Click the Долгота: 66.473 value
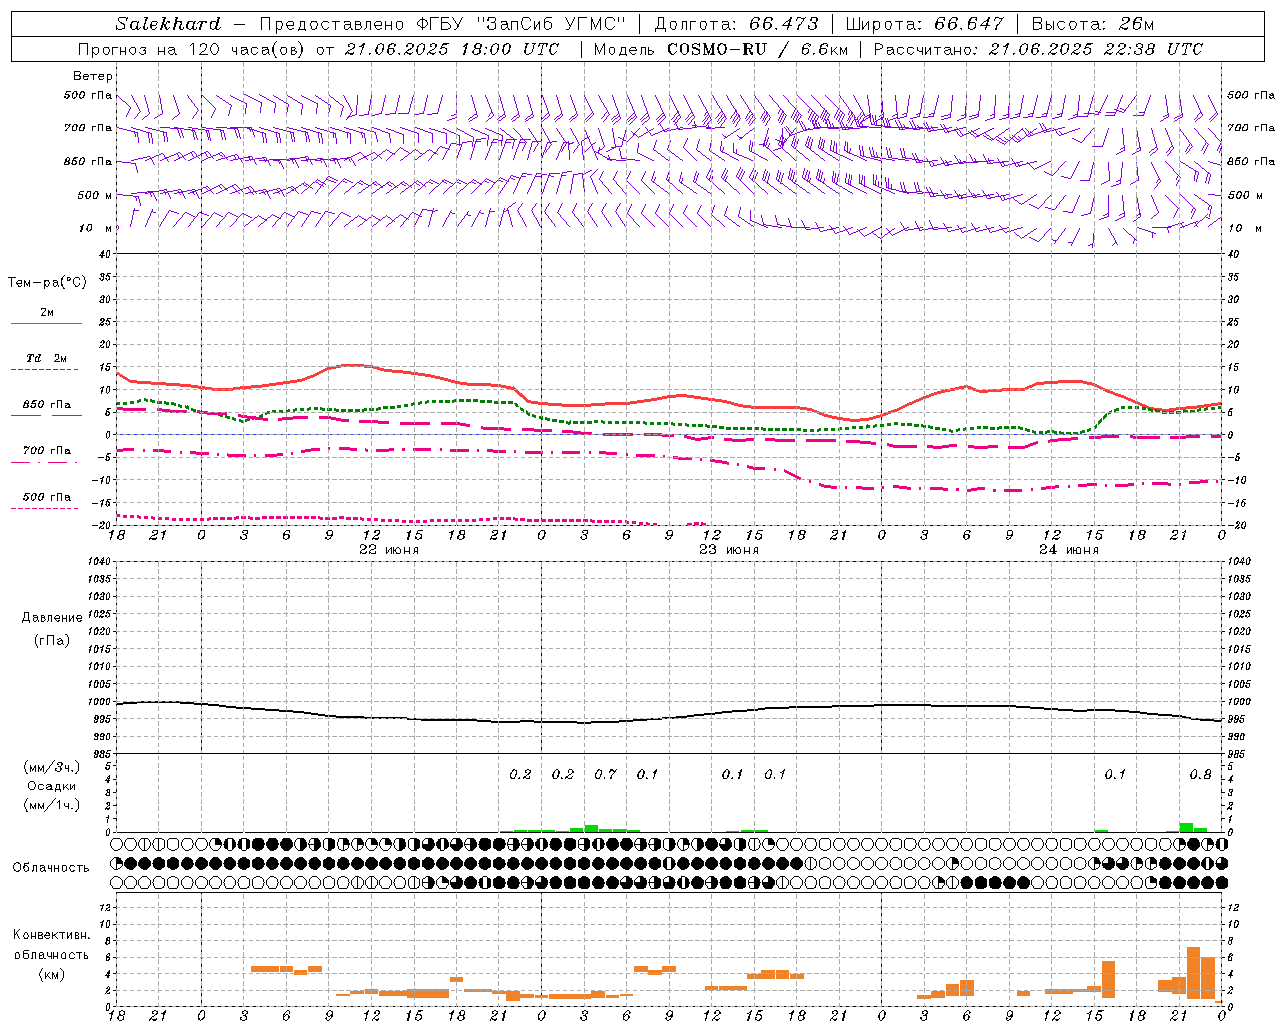 [736, 24]
